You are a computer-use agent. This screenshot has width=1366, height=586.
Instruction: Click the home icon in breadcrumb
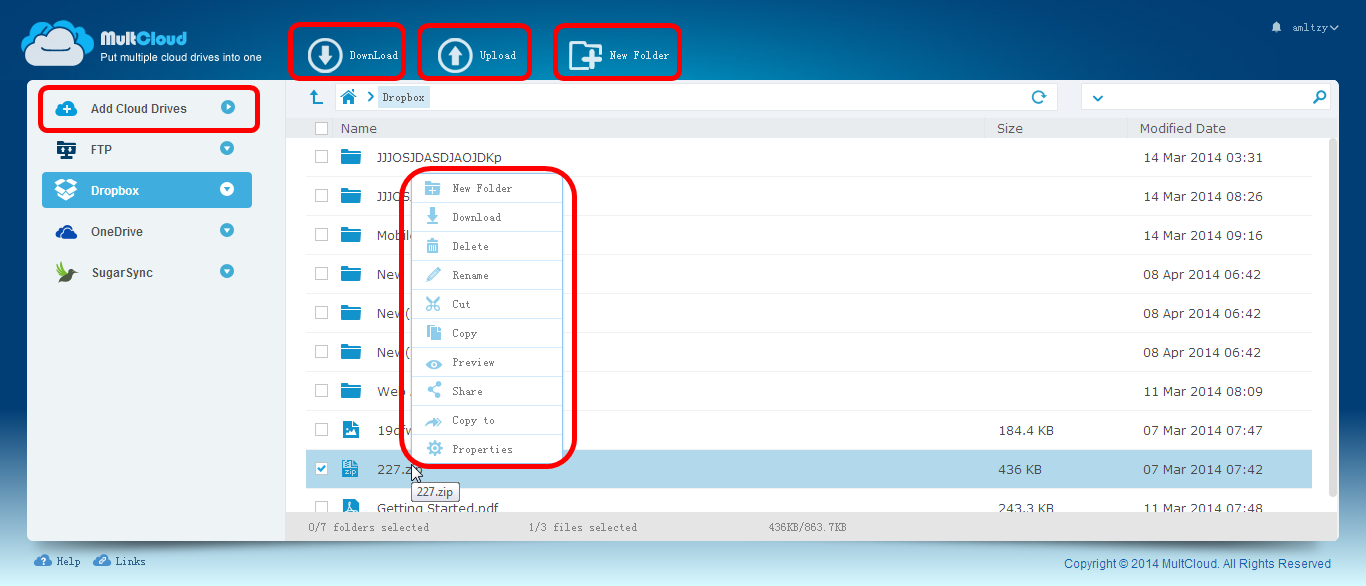(348, 97)
